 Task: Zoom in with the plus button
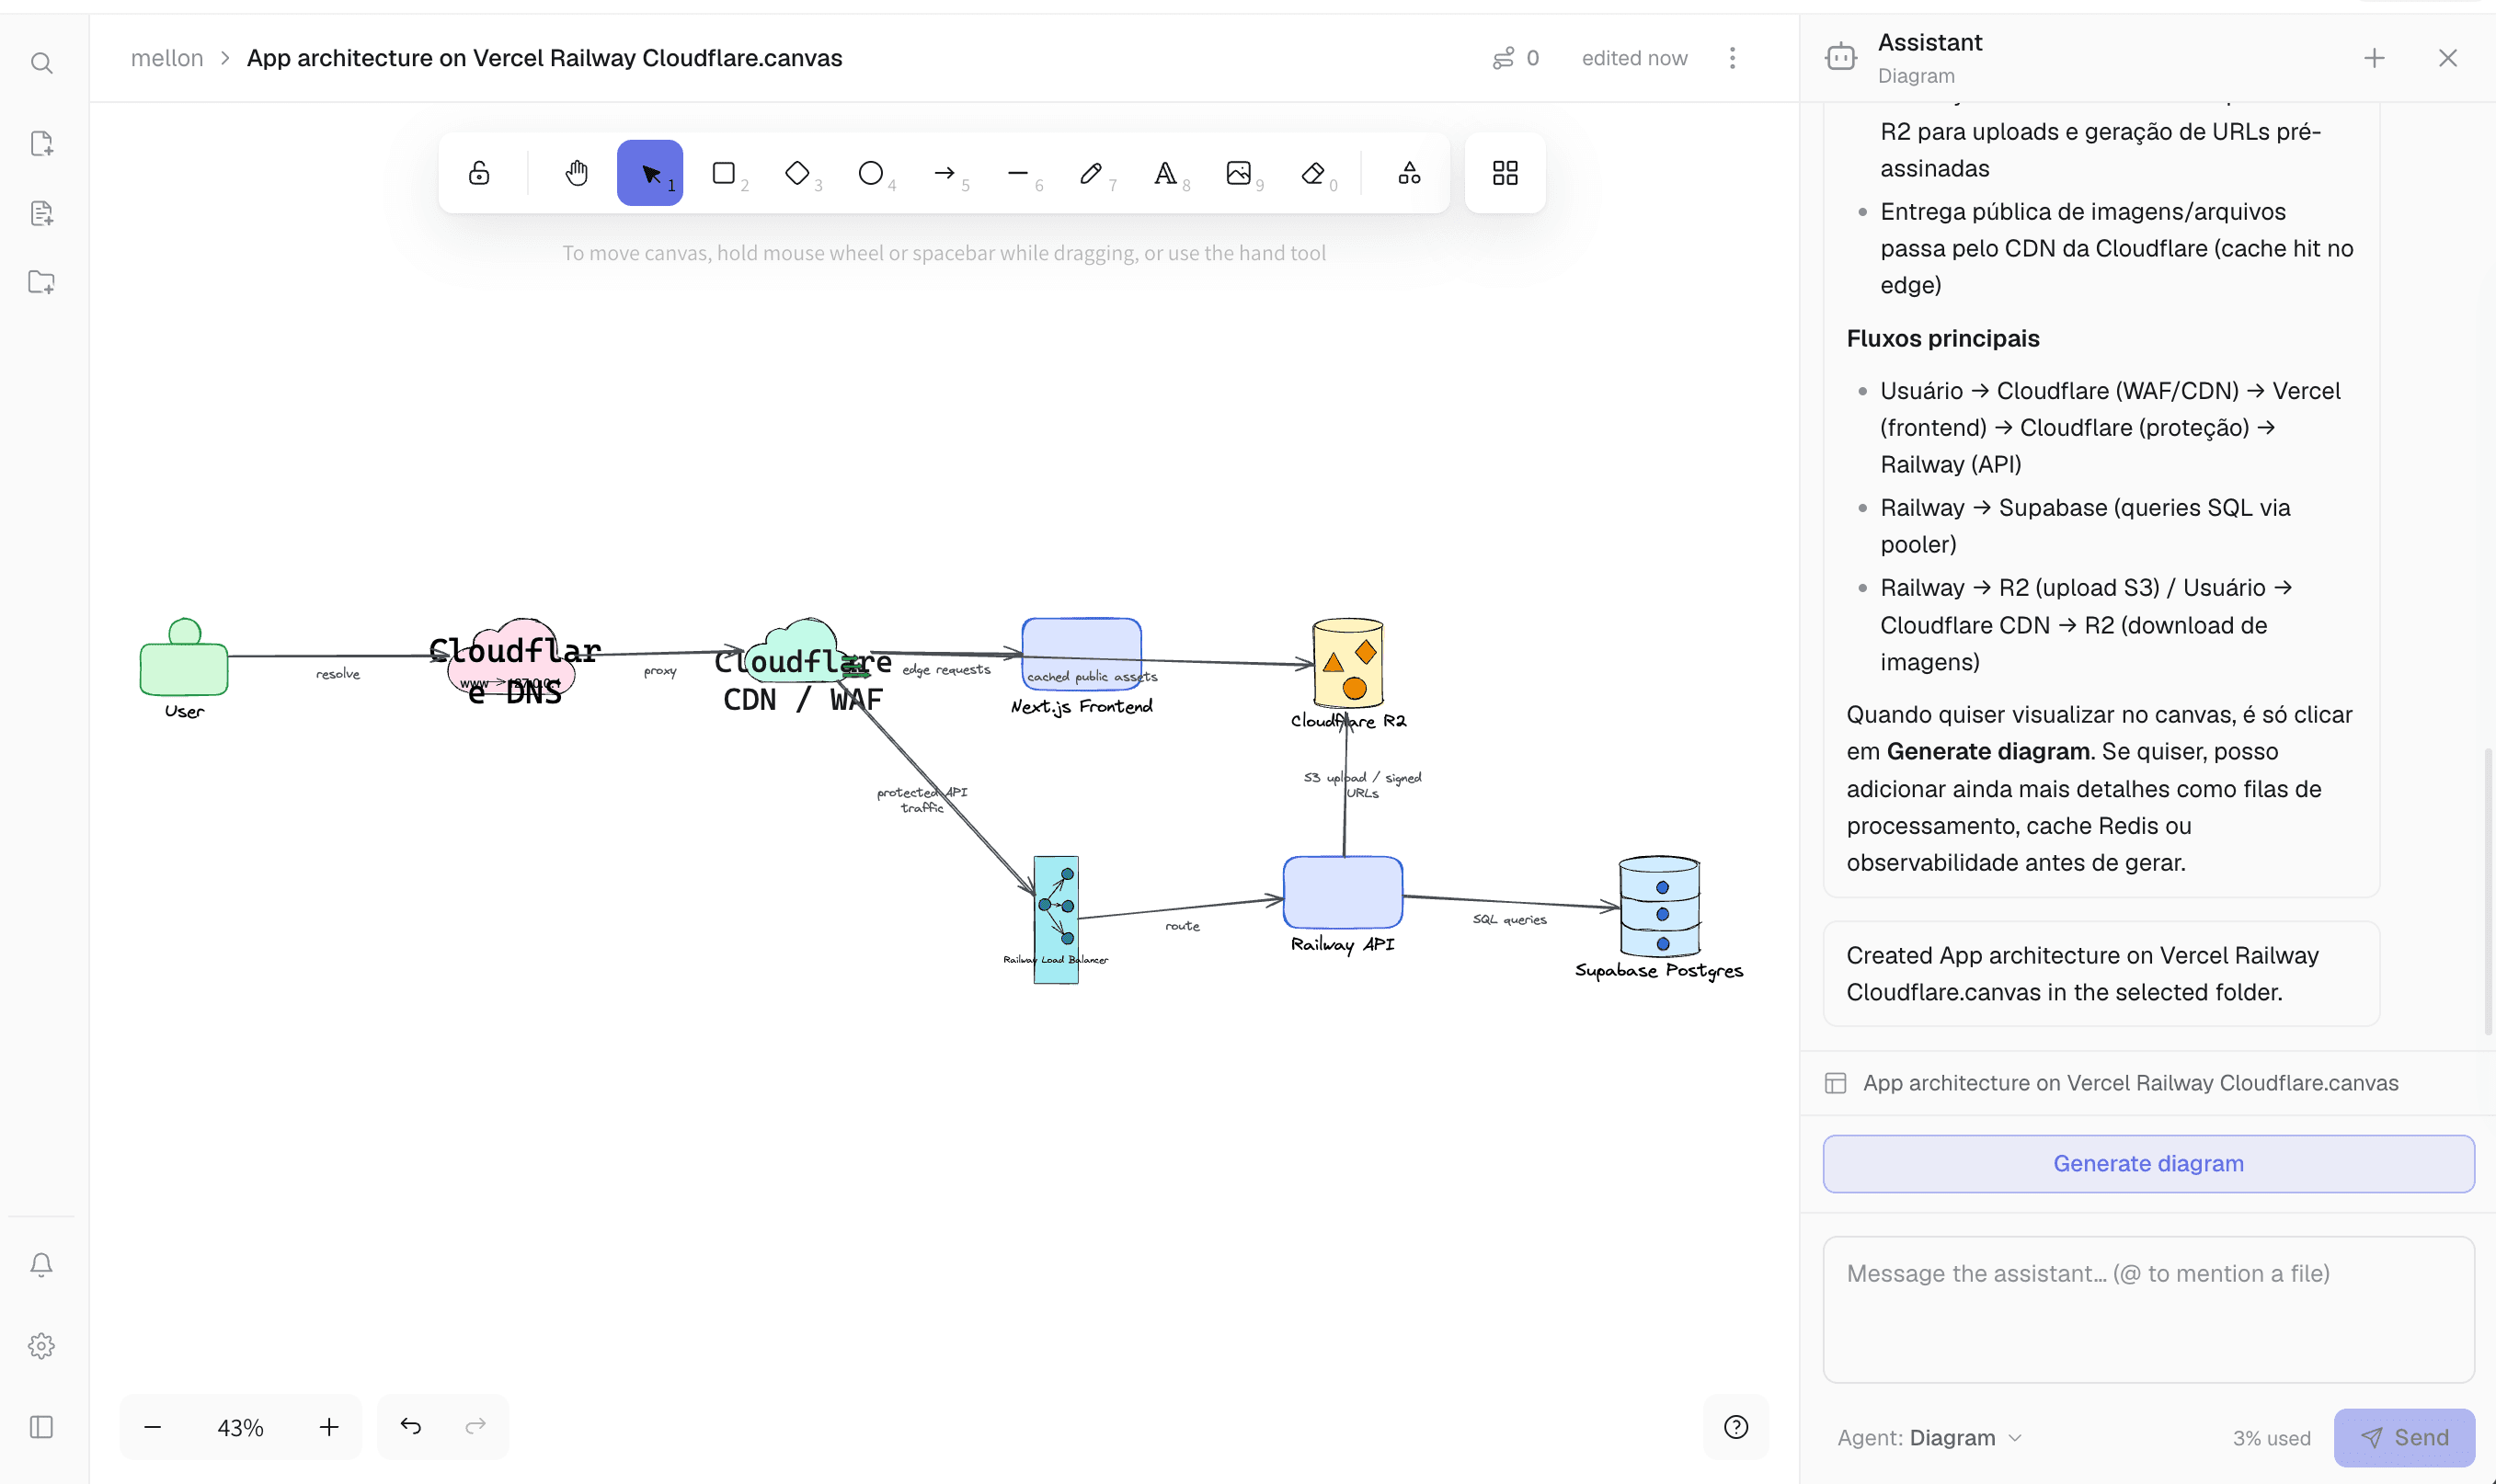click(329, 1427)
